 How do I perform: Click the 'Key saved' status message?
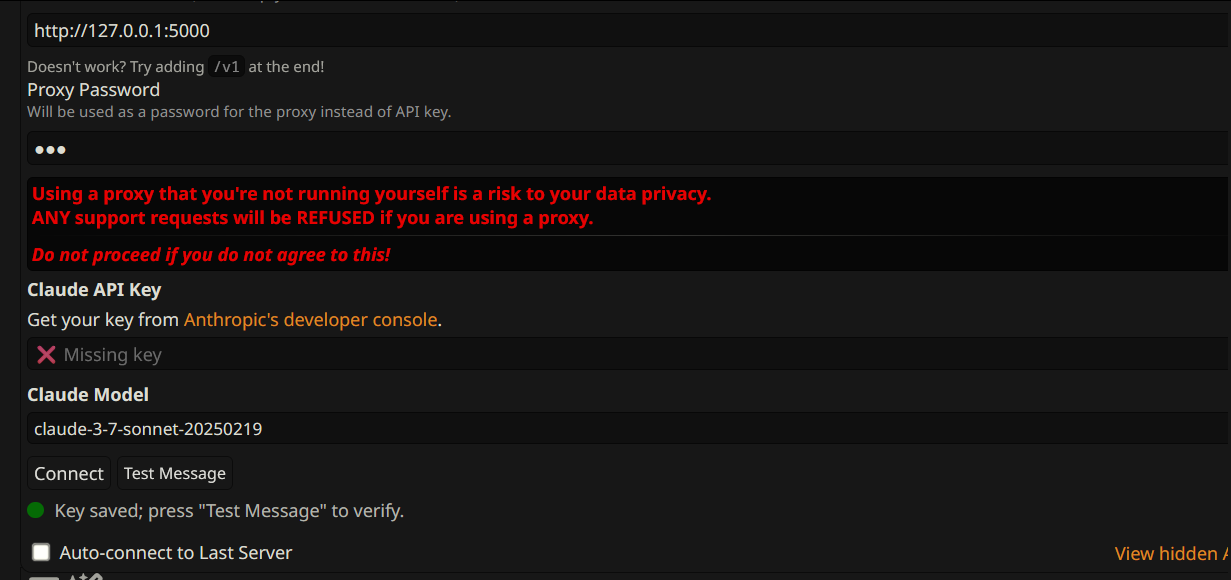pos(229,511)
